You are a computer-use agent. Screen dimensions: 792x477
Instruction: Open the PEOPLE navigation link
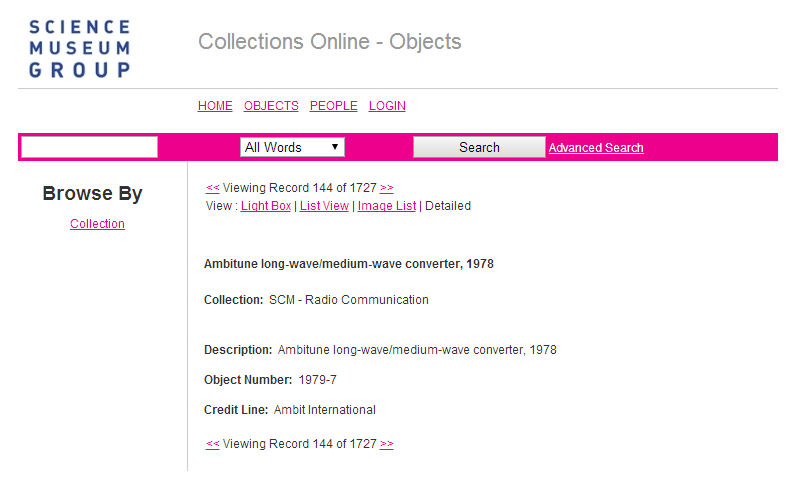[x=333, y=106]
